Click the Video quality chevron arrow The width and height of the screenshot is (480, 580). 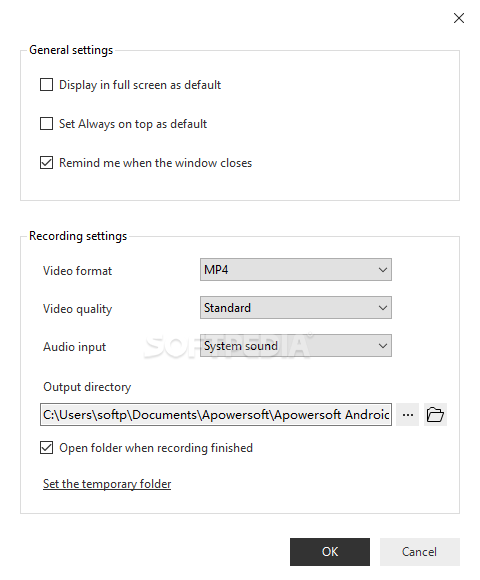(x=383, y=307)
